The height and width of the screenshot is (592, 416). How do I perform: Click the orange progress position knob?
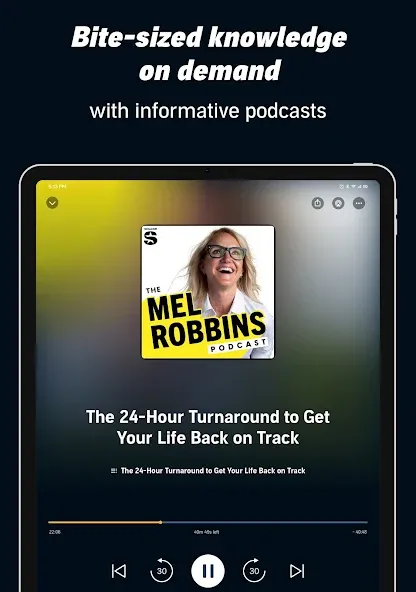click(161, 523)
